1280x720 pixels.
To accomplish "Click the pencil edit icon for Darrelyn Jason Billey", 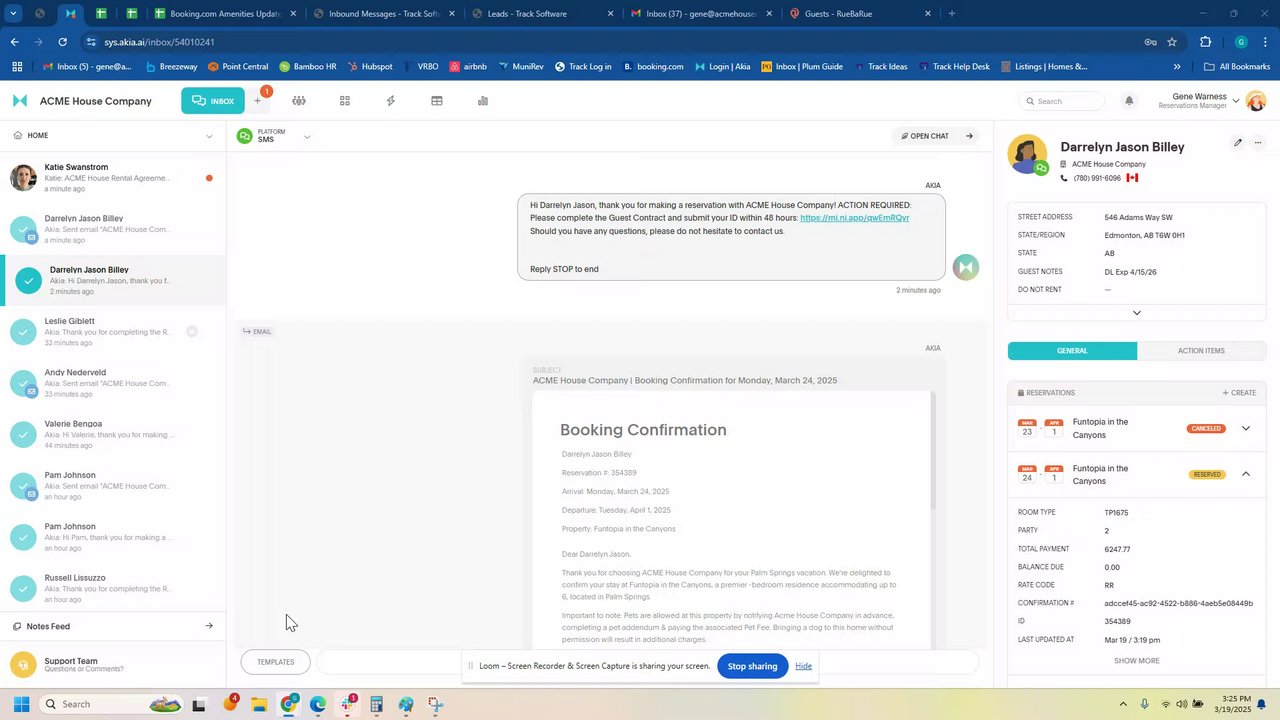I will click(x=1237, y=143).
